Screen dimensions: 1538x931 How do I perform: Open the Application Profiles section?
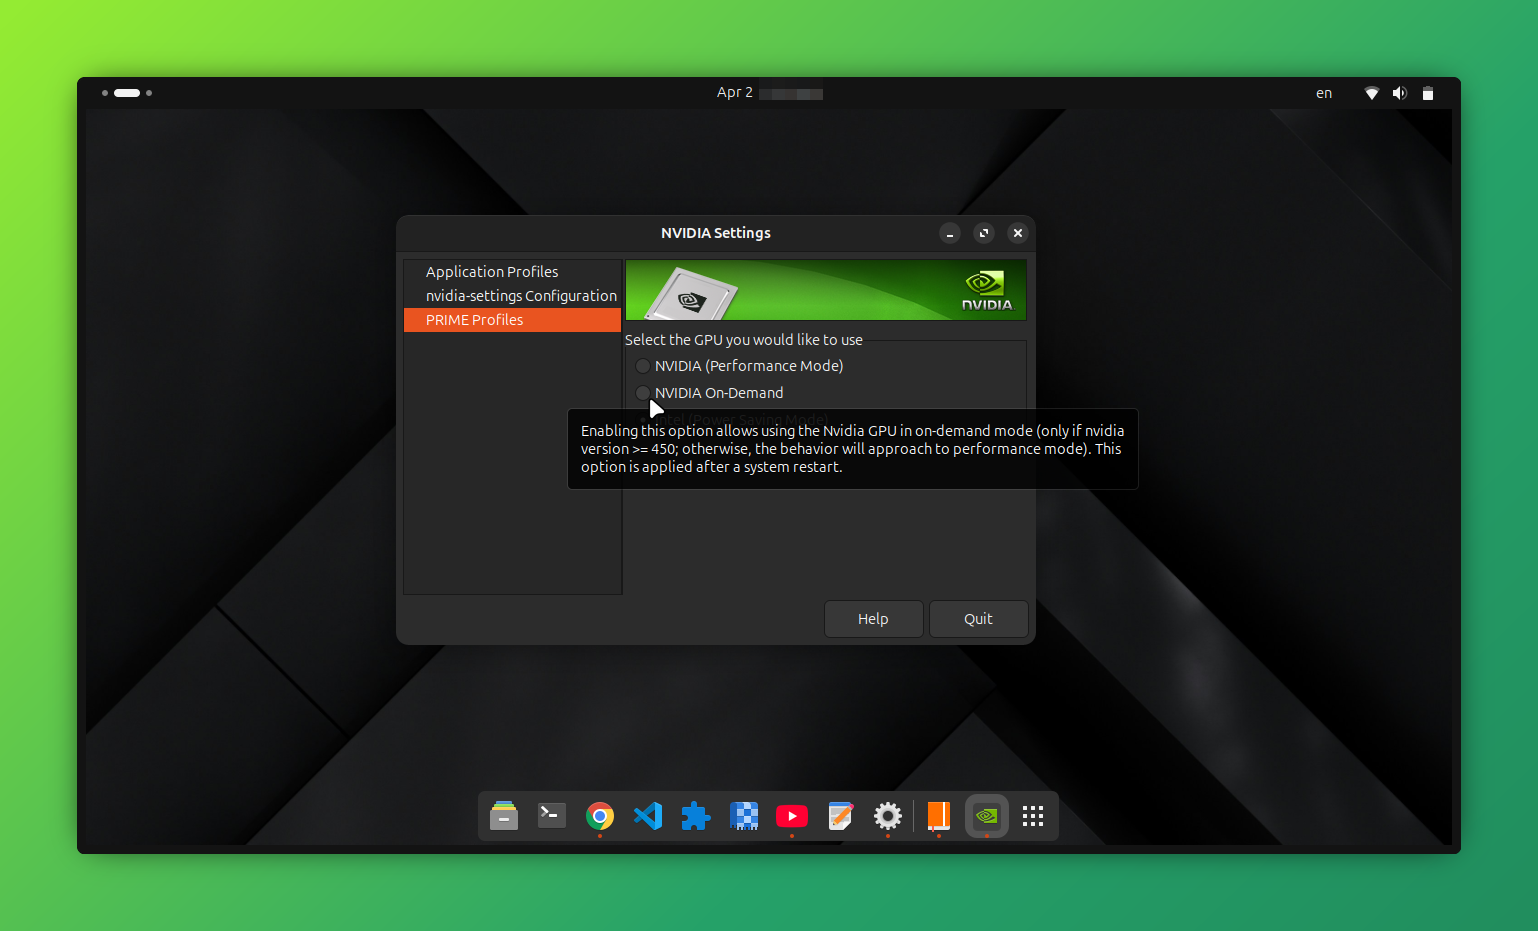(492, 271)
